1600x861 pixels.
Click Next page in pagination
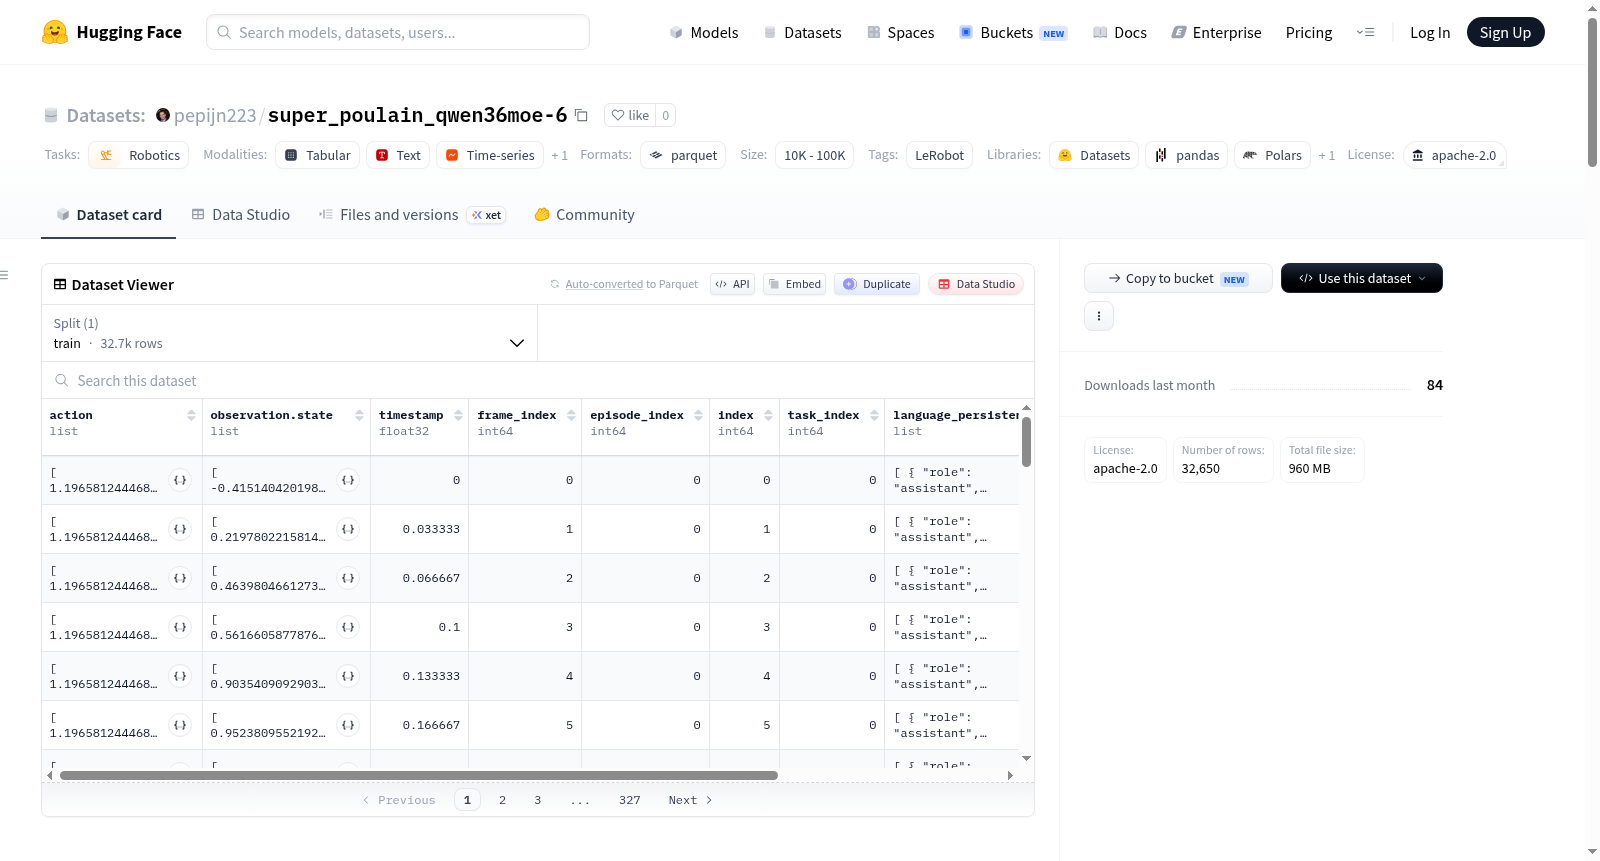[690, 800]
